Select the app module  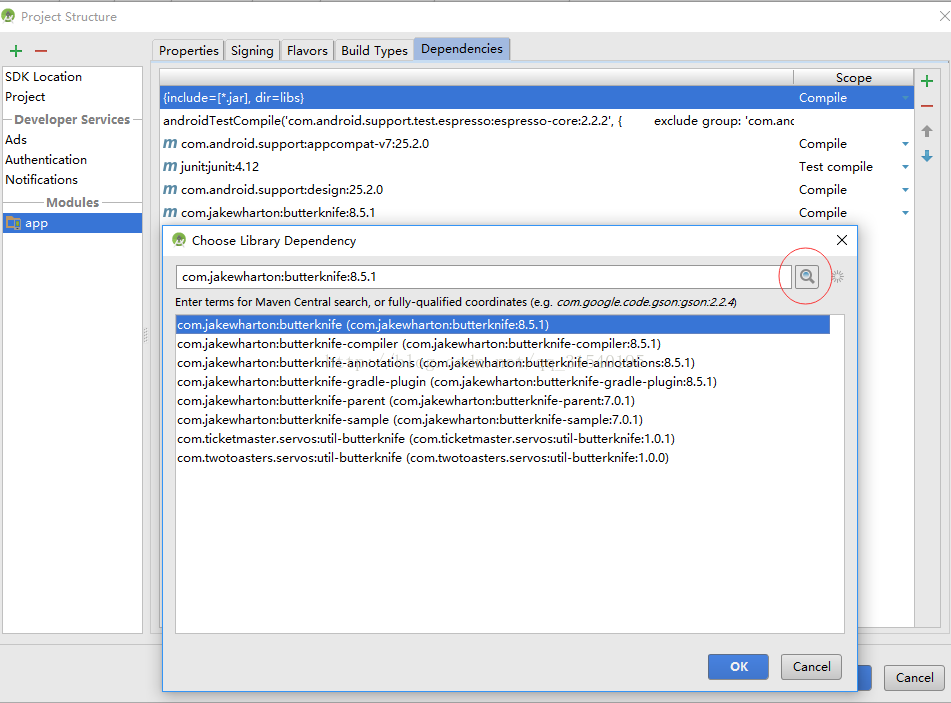(x=72, y=223)
